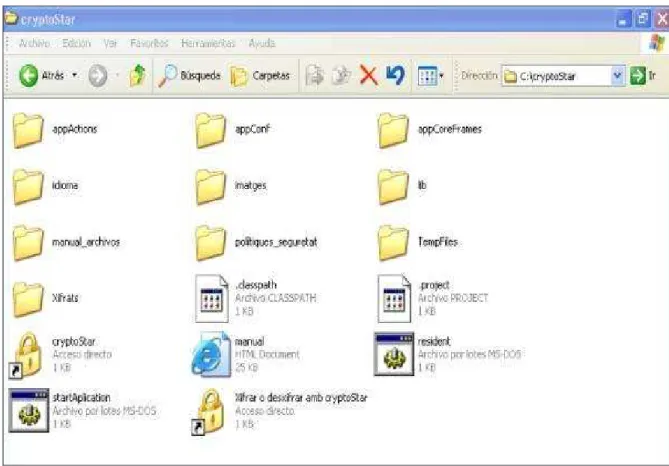Open the Archivo menu
The image size is (669, 466).
(34, 44)
